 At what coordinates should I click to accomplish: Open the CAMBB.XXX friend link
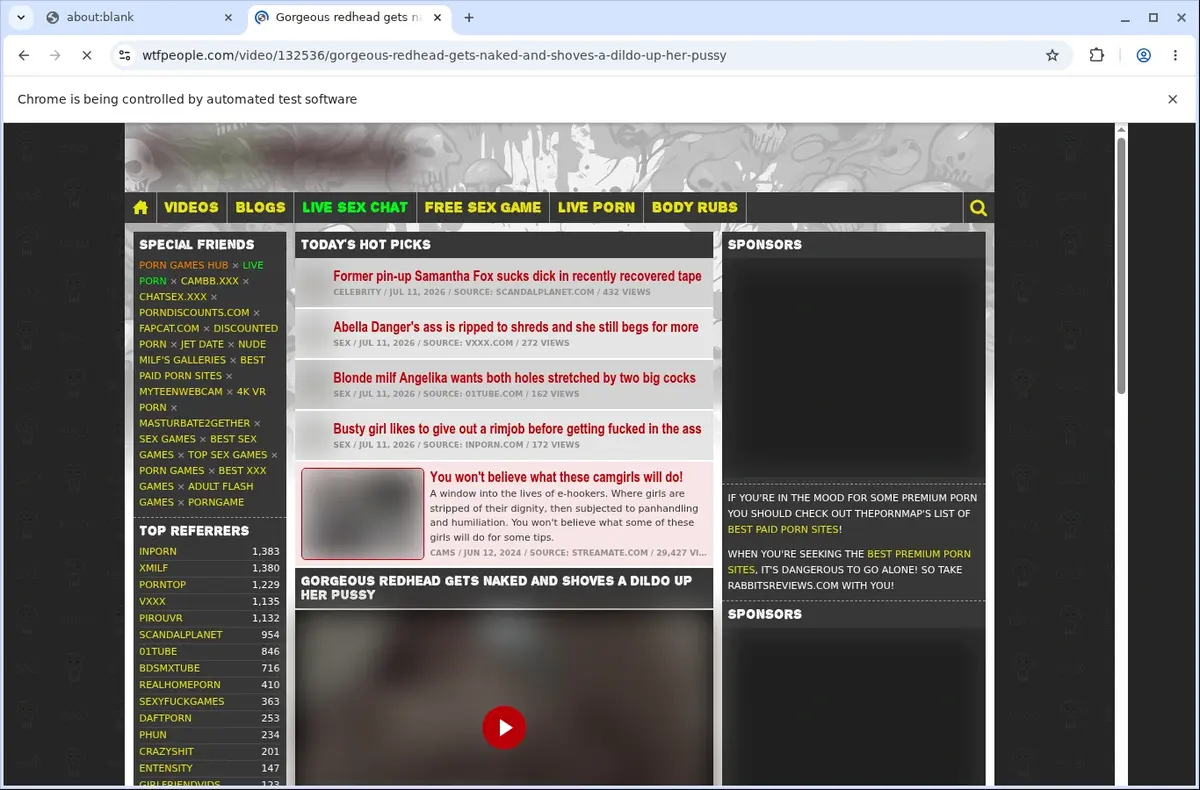210,281
